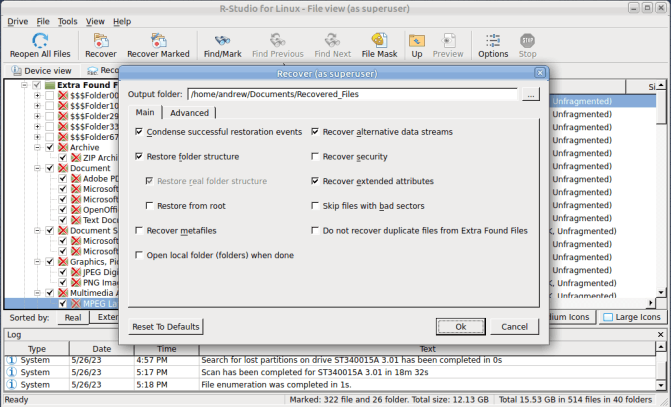
Task: Click the red X icon beside JPEG Digi
Action: coord(76,272)
